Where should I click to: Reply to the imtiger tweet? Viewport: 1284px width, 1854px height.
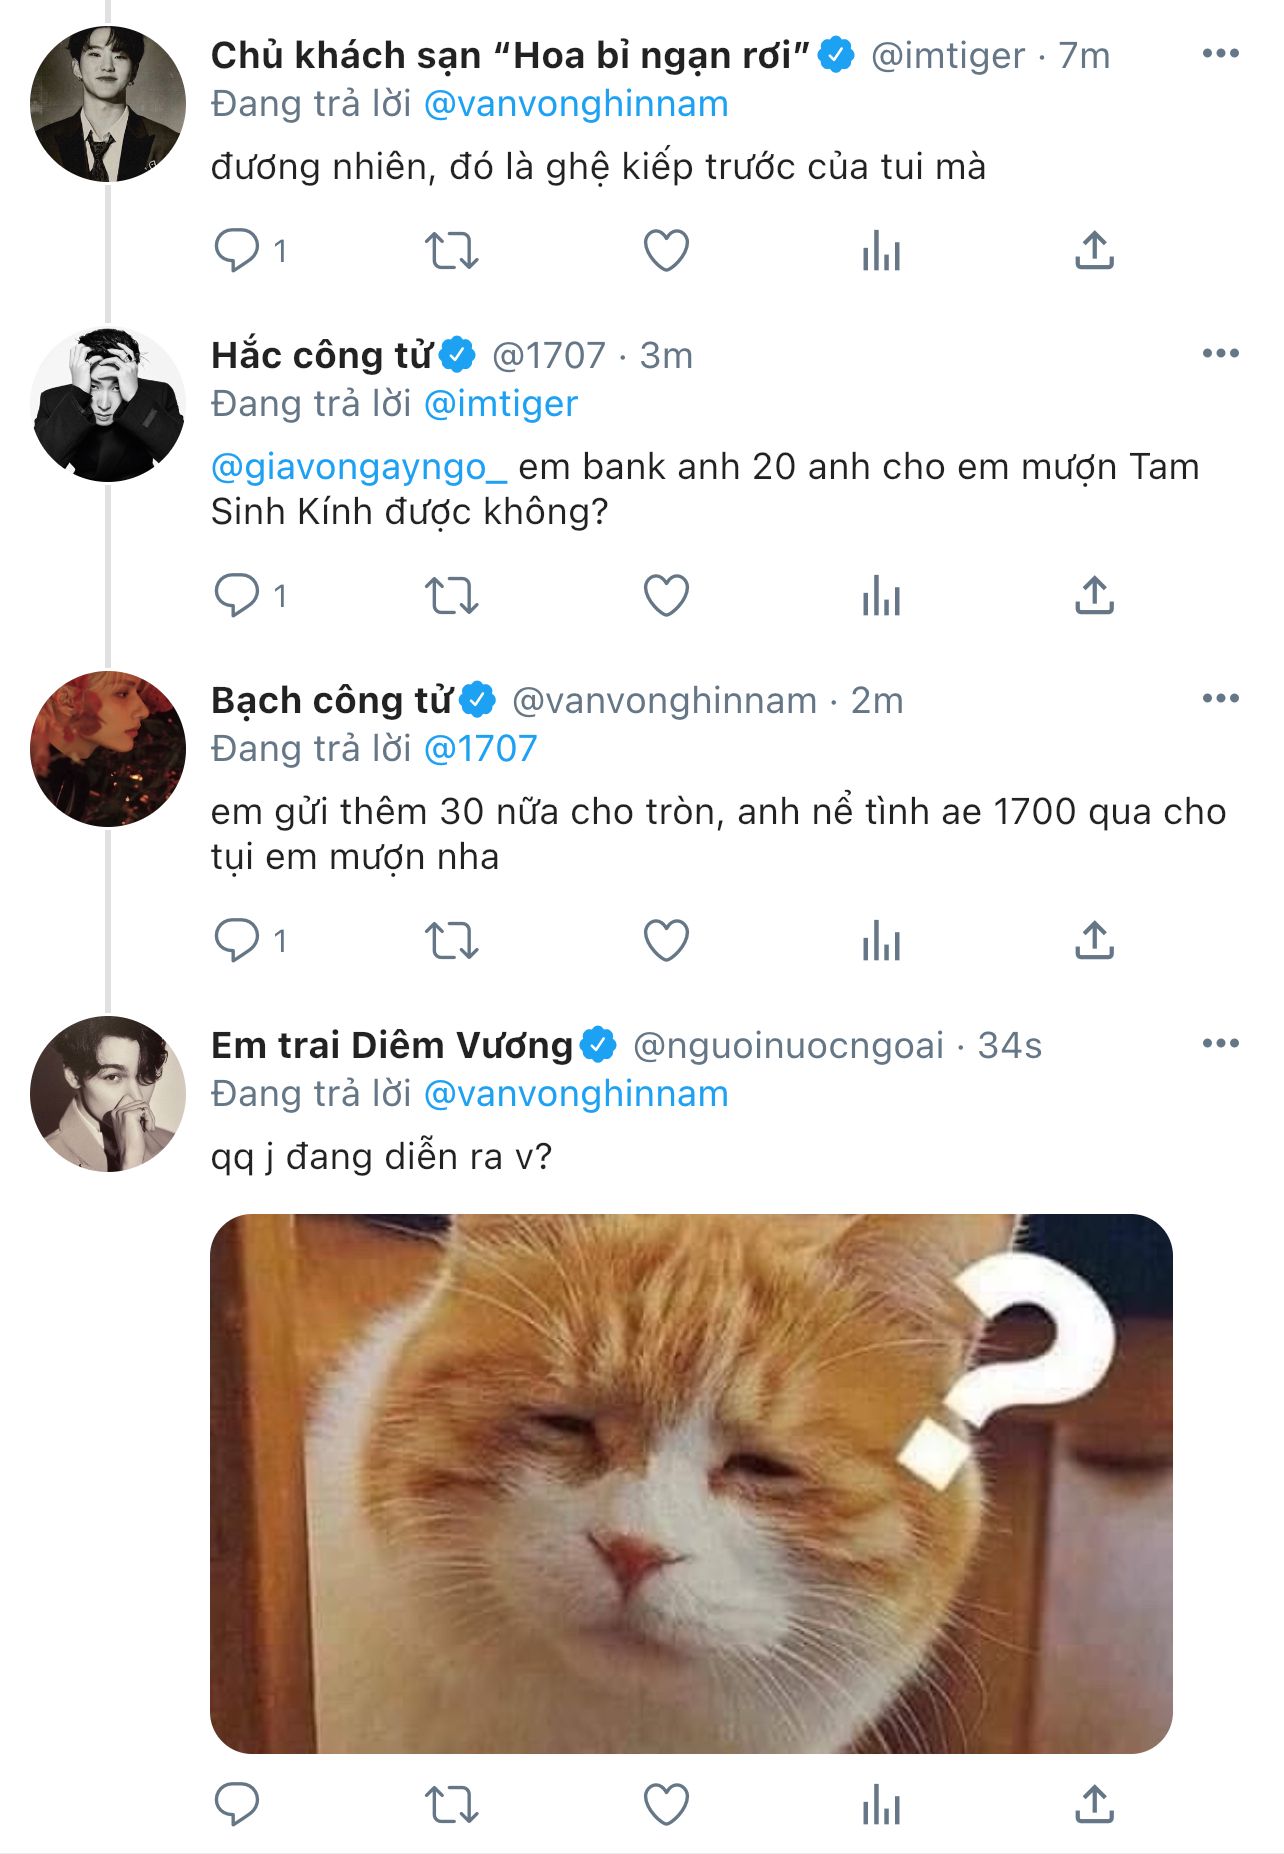click(x=237, y=250)
